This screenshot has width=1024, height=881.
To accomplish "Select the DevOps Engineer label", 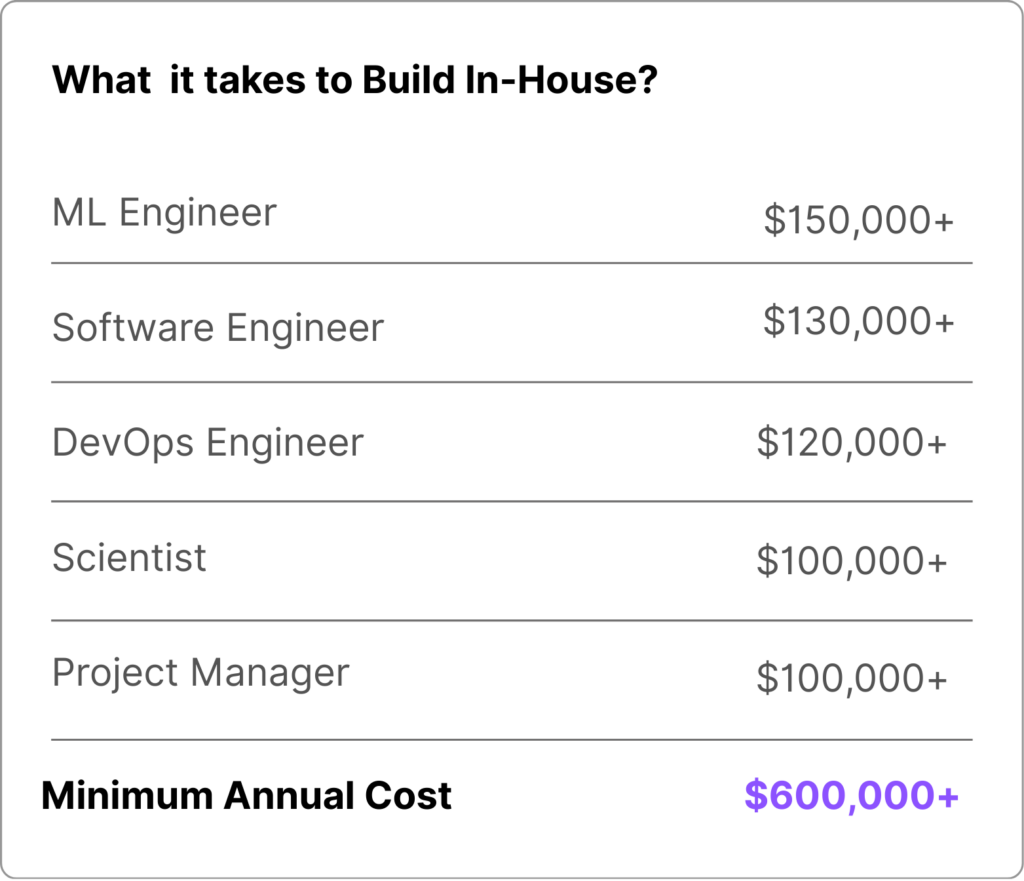I will (207, 442).
